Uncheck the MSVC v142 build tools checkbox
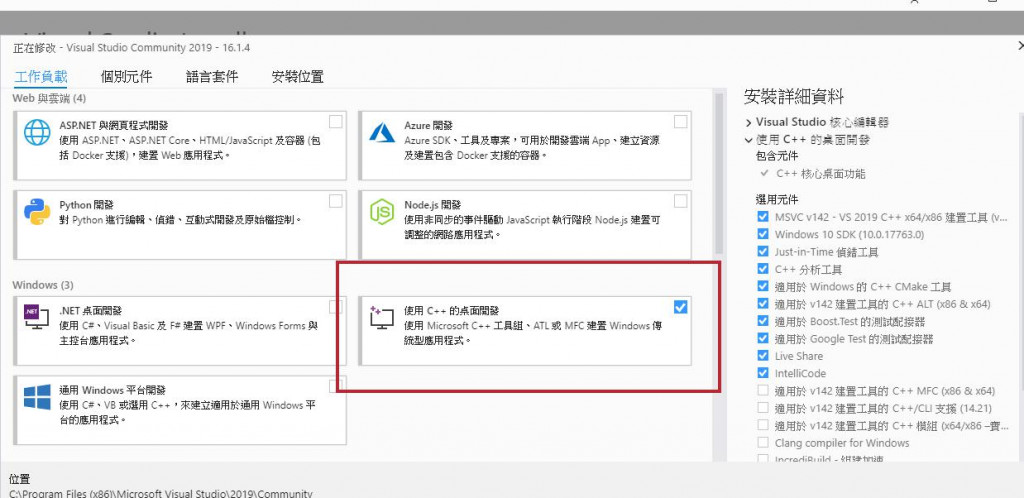This screenshot has height=498, width=1024. tap(763, 217)
